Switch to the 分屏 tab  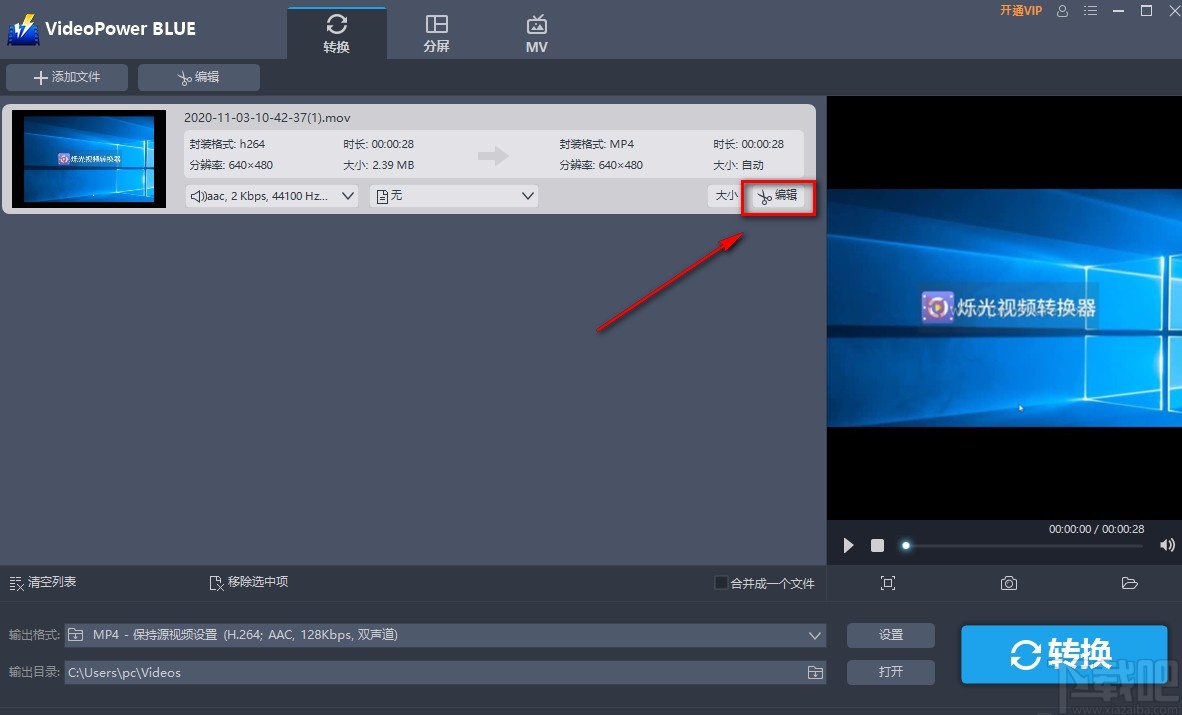[x=436, y=31]
